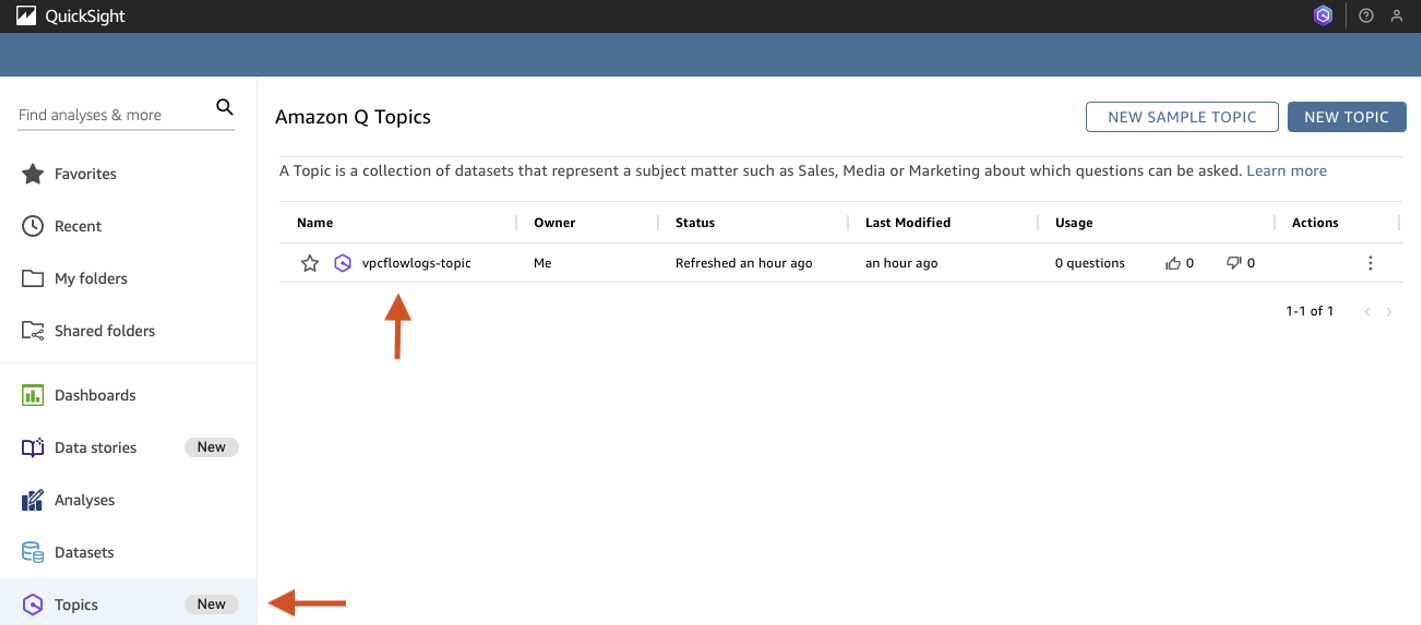Click the Actions column header
Viewport: 1421px width, 625px height.
coord(1315,222)
